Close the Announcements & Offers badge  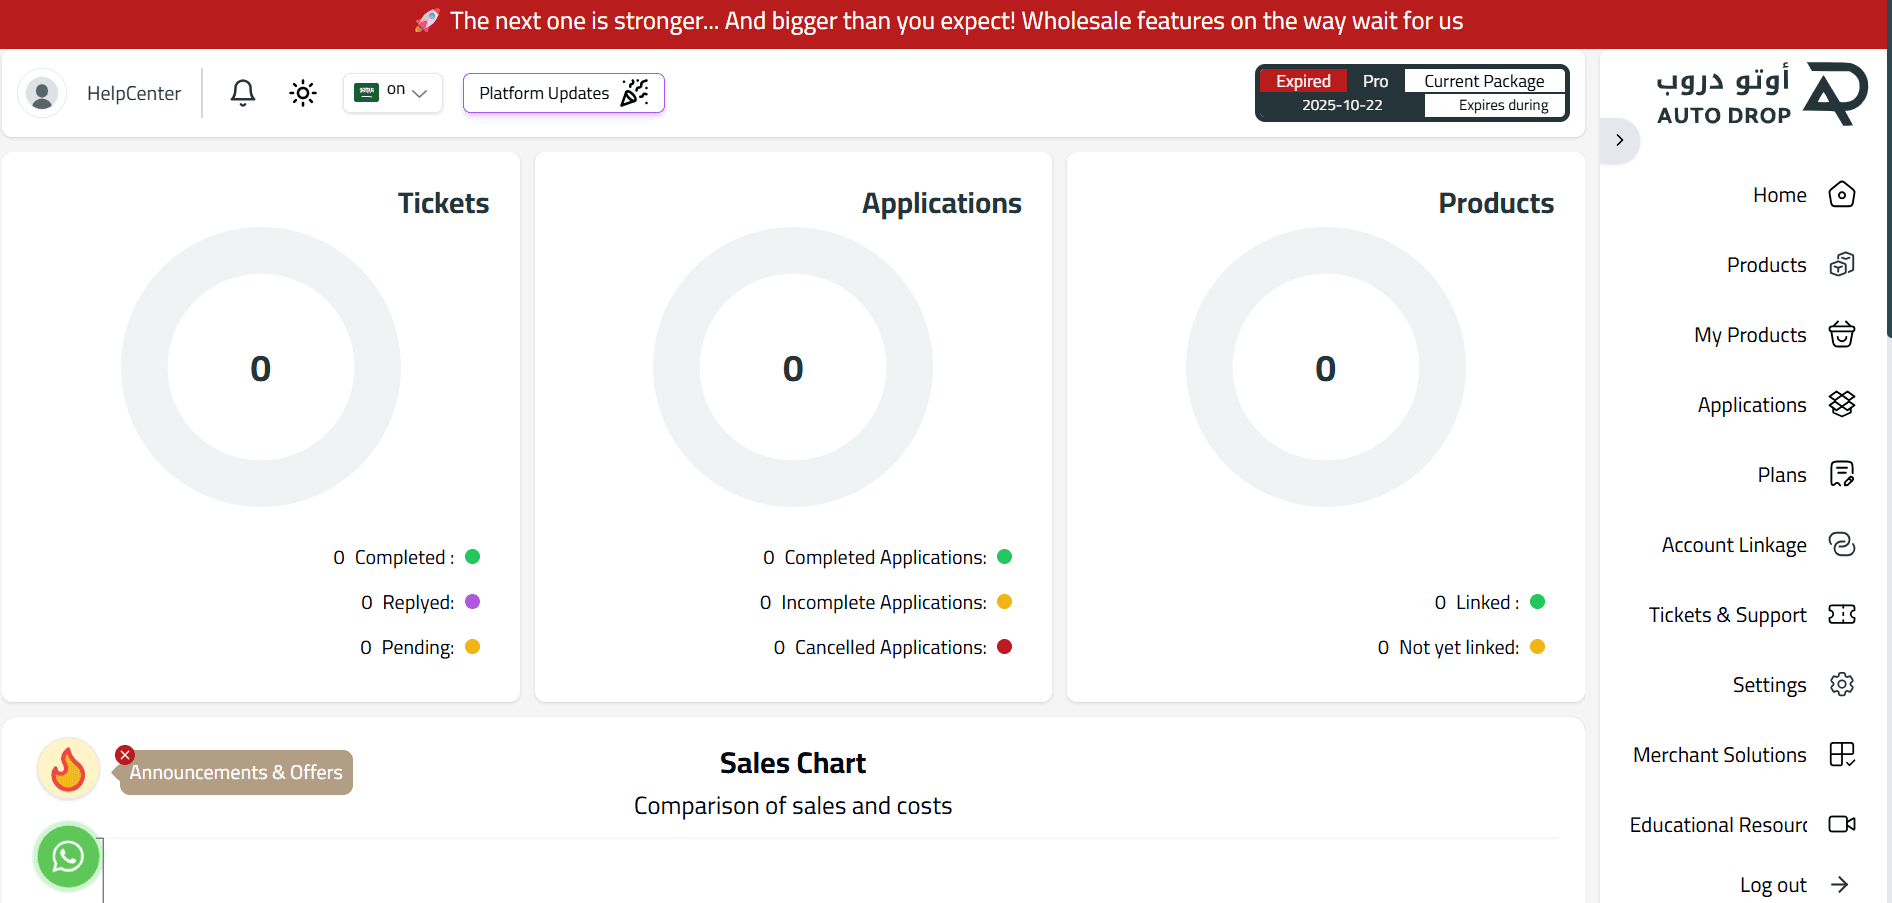pyautogui.click(x=125, y=755)
